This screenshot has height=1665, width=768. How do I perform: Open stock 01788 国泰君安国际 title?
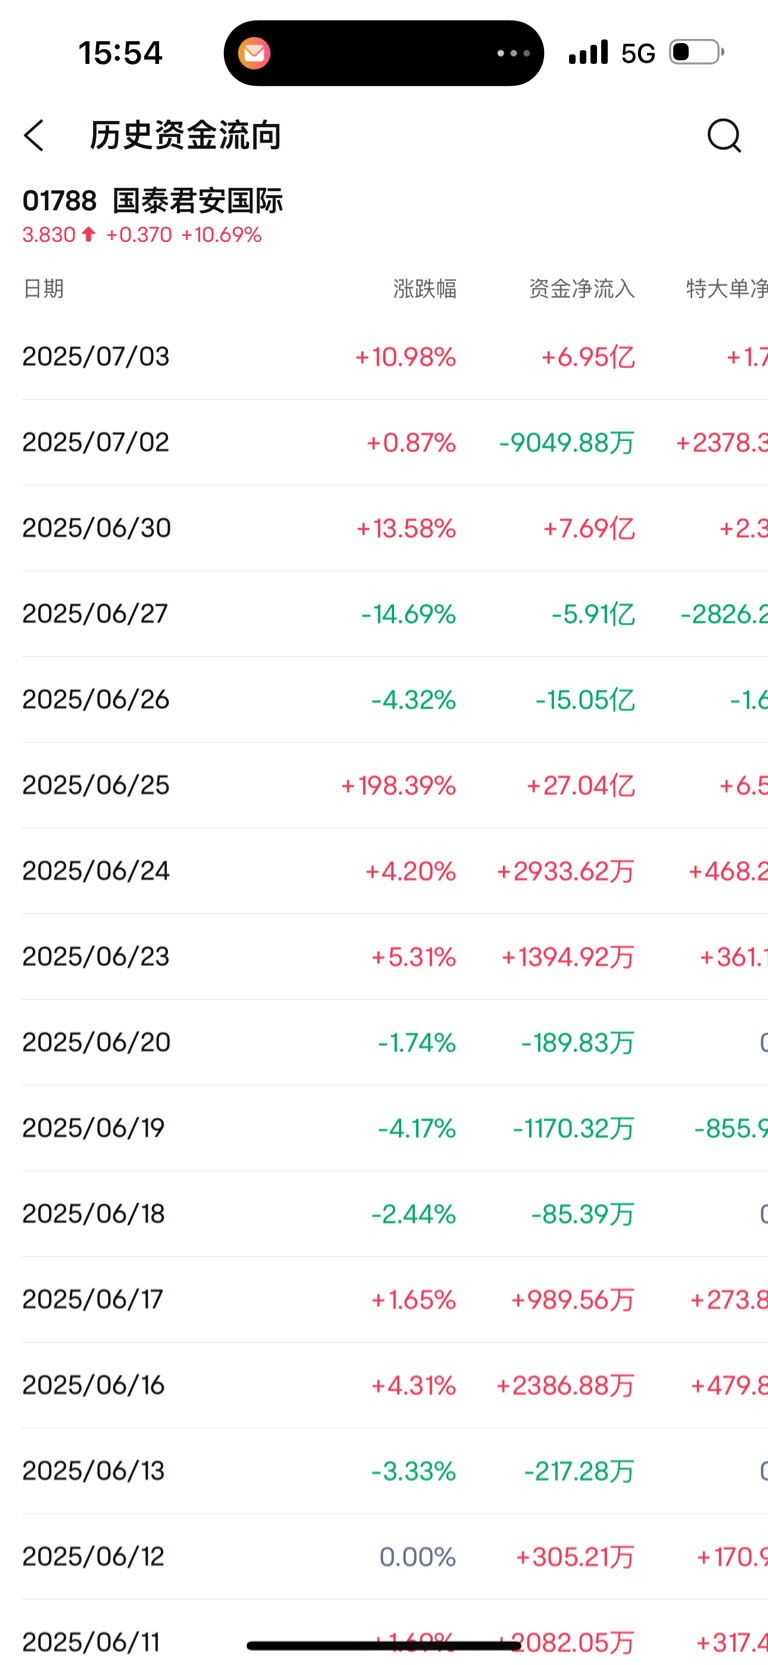[153, 201]
